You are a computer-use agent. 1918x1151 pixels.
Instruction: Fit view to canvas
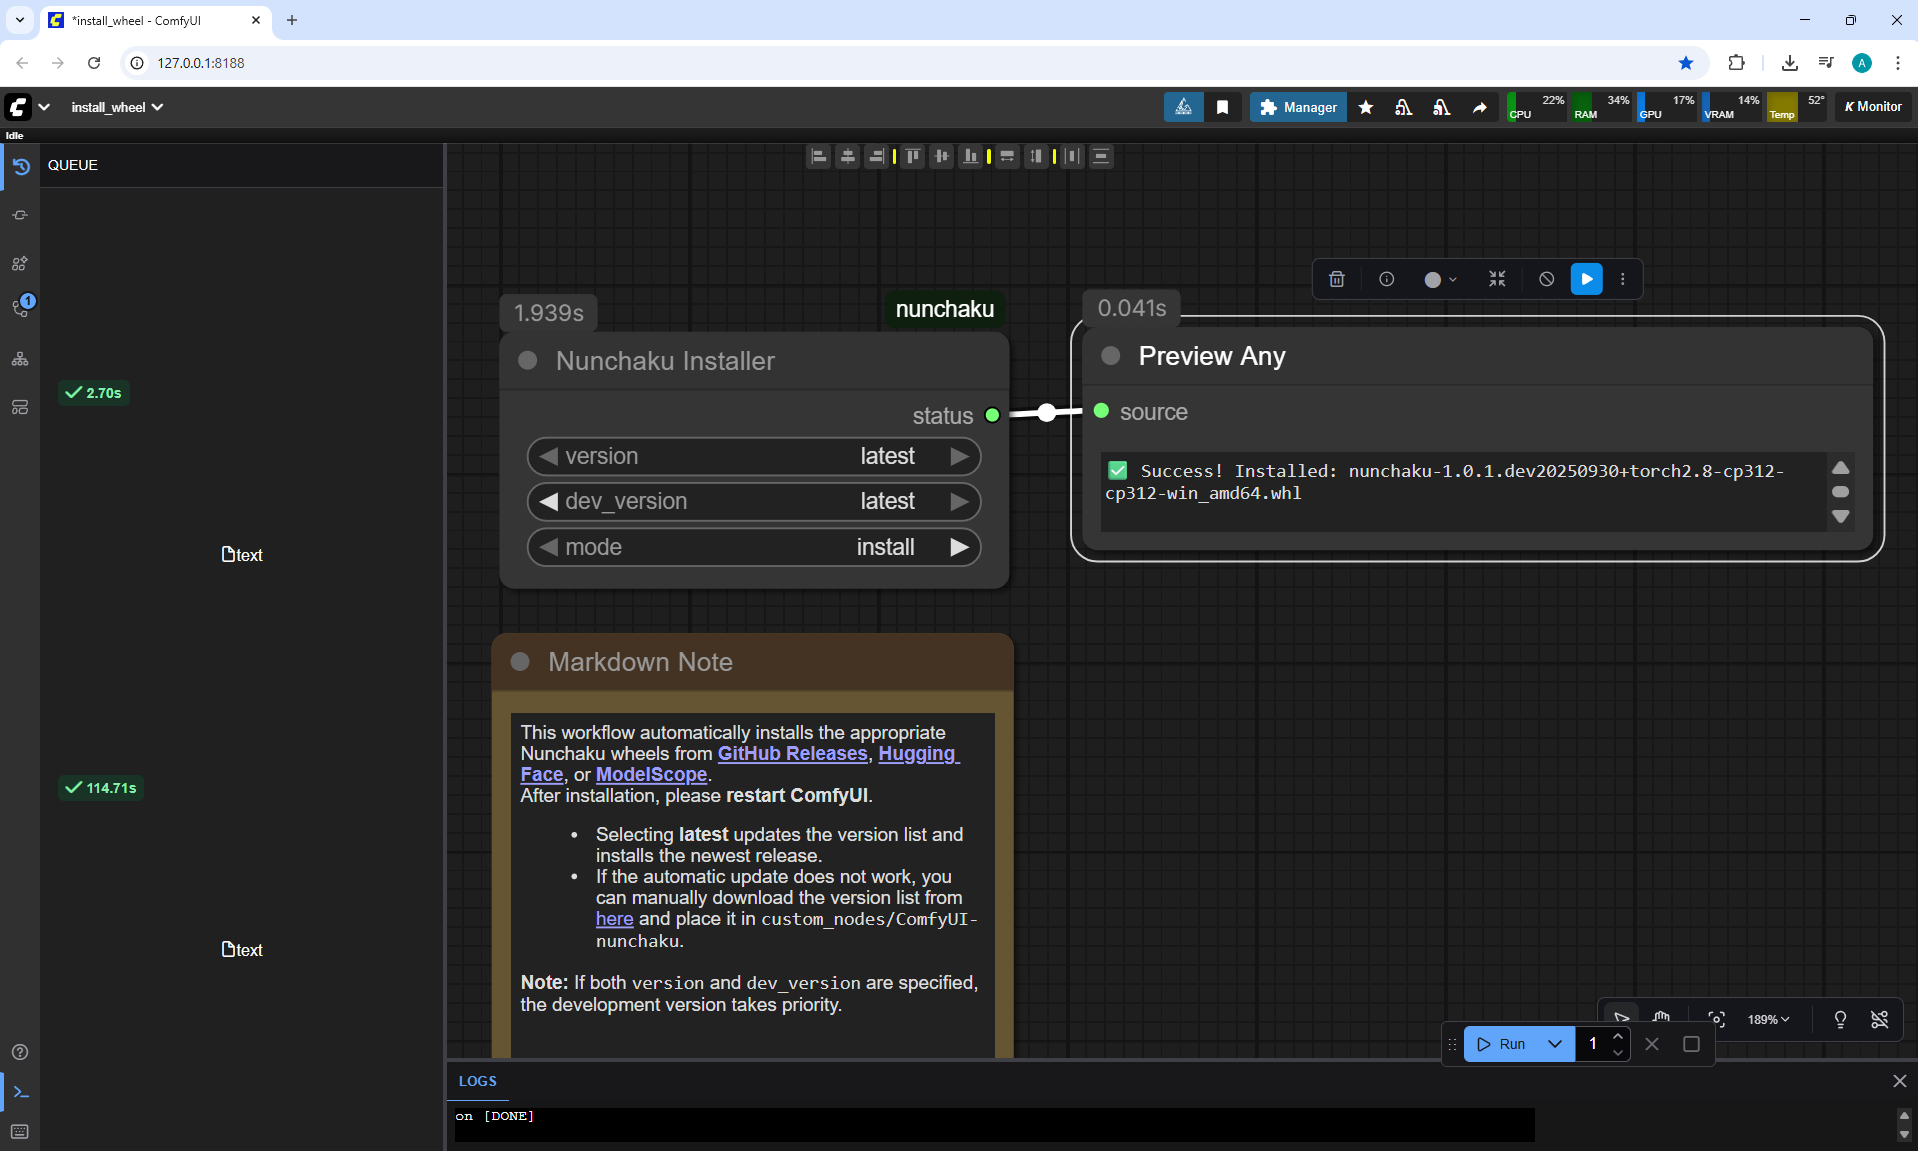click(1717, 1019)
